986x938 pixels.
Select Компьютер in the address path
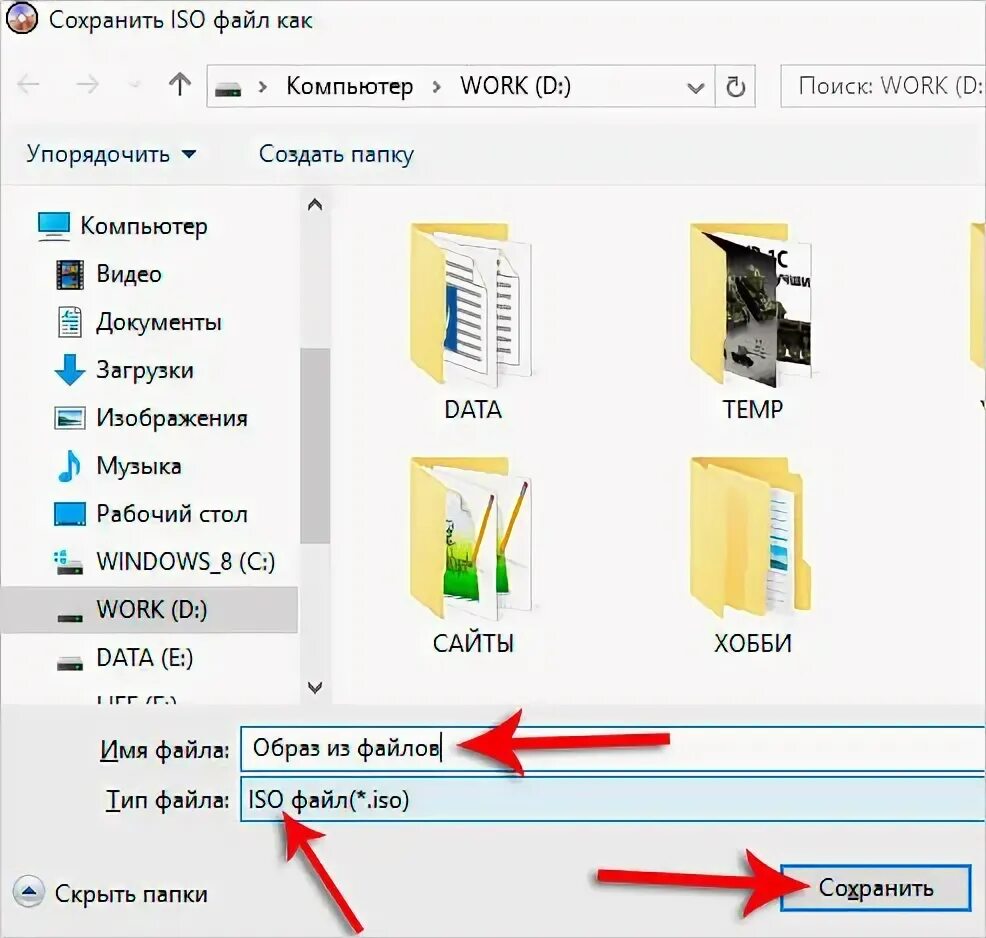tap(350, 86)
